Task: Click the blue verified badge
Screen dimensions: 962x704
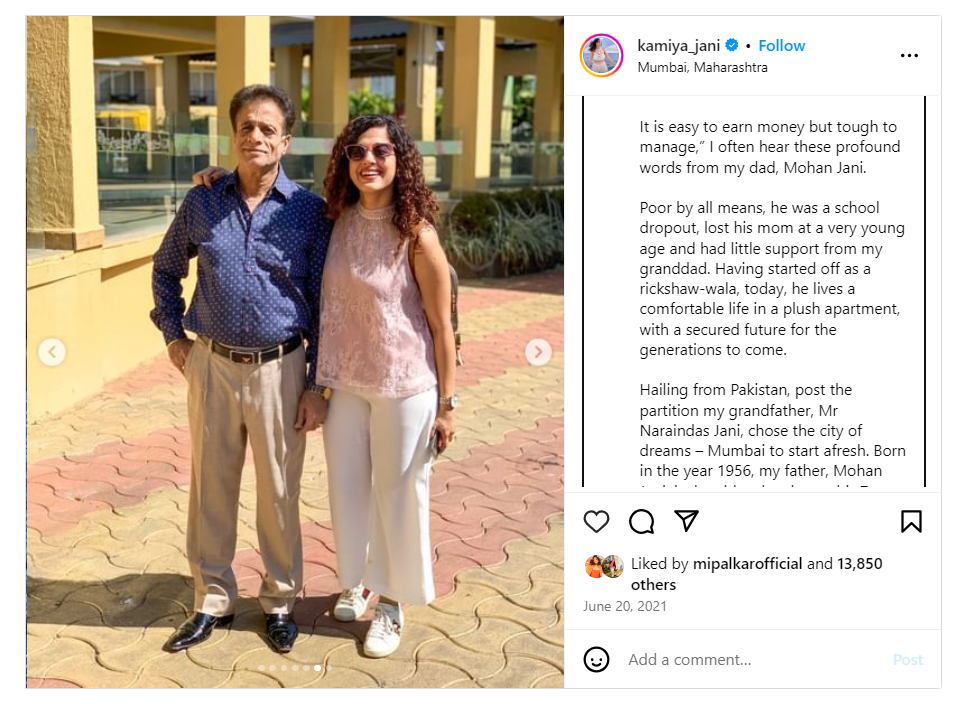Action: tap(732, 46)
